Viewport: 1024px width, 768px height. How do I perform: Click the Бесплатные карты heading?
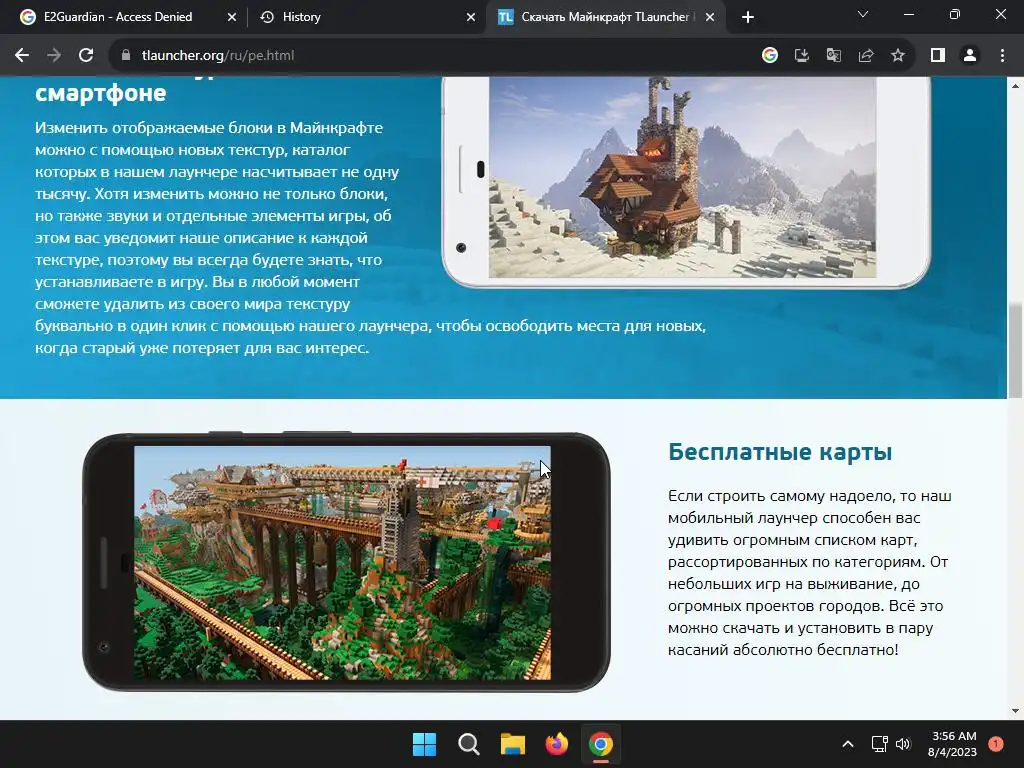click(x=780, y=452)
